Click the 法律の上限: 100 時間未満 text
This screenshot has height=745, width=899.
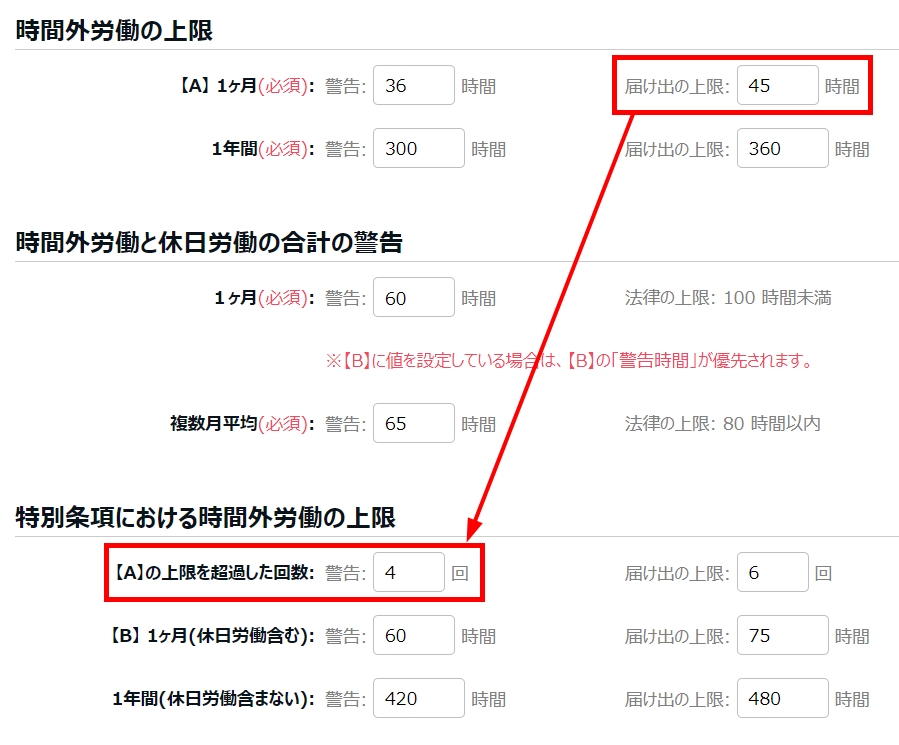pyautogui.click(x=727, y=298)
